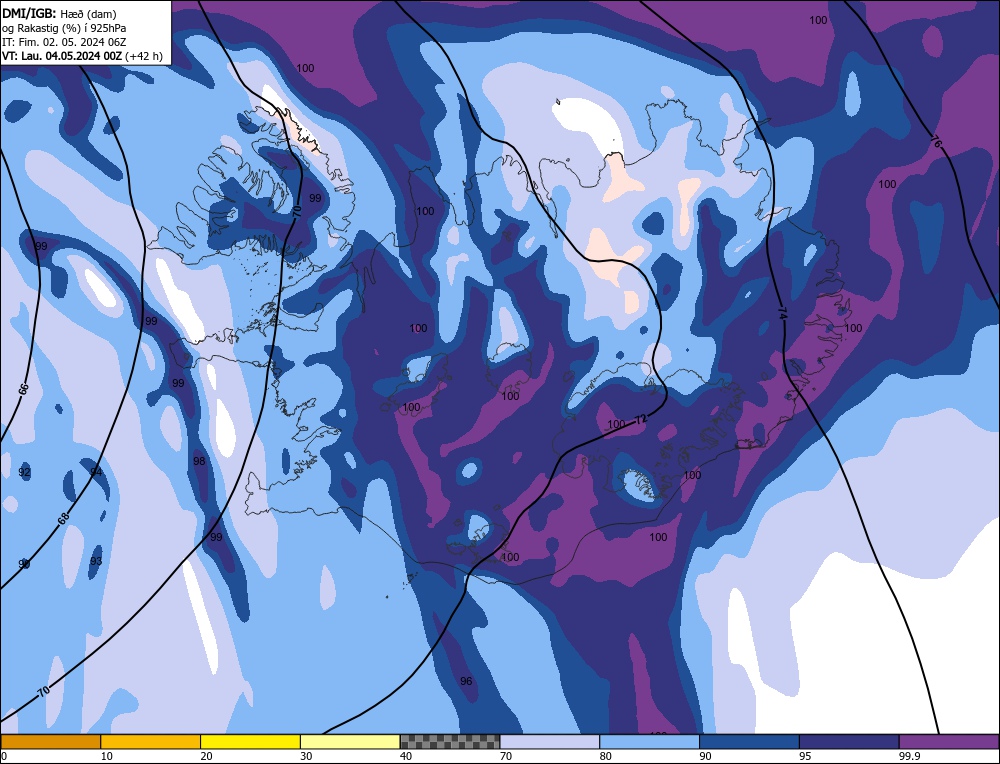
Task: Click the "96" humidity value on map
Action: point(466,681)
